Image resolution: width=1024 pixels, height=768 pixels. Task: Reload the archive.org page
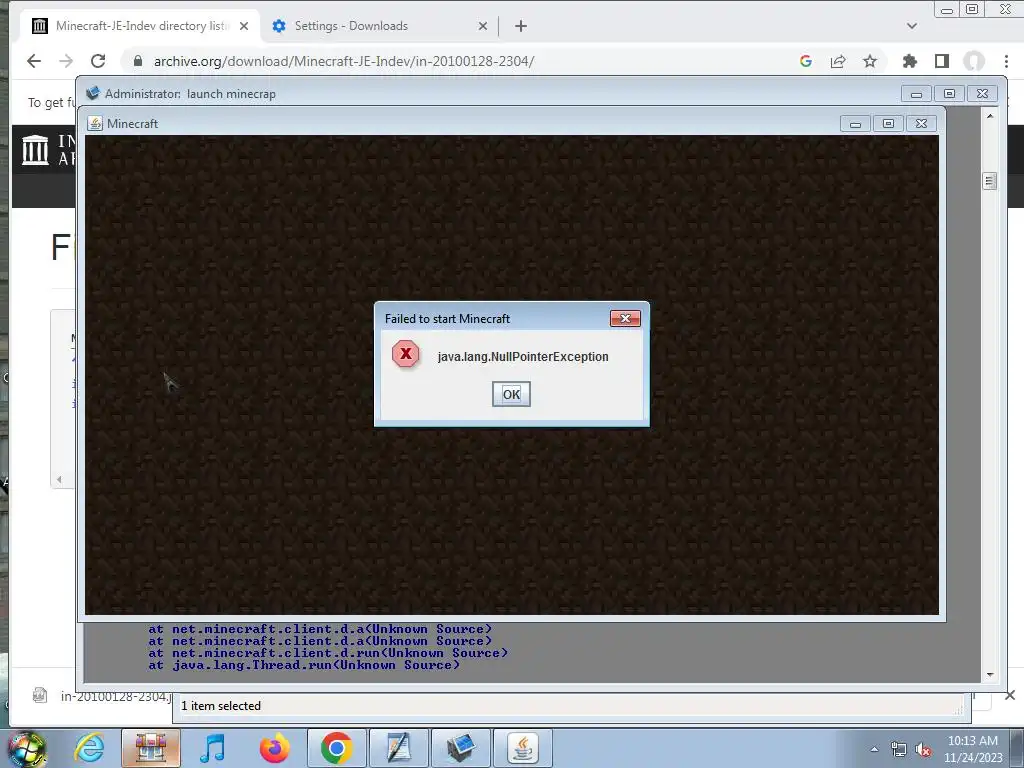pos(98,61)
